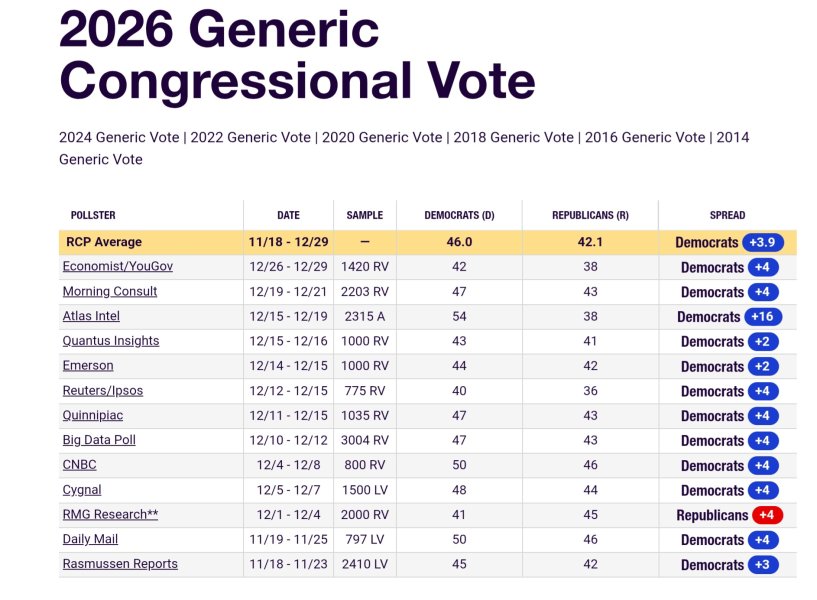The width and height of the screenshot is (817, 600).
Task: Open the Big Data Poll link
Action: 99,440
